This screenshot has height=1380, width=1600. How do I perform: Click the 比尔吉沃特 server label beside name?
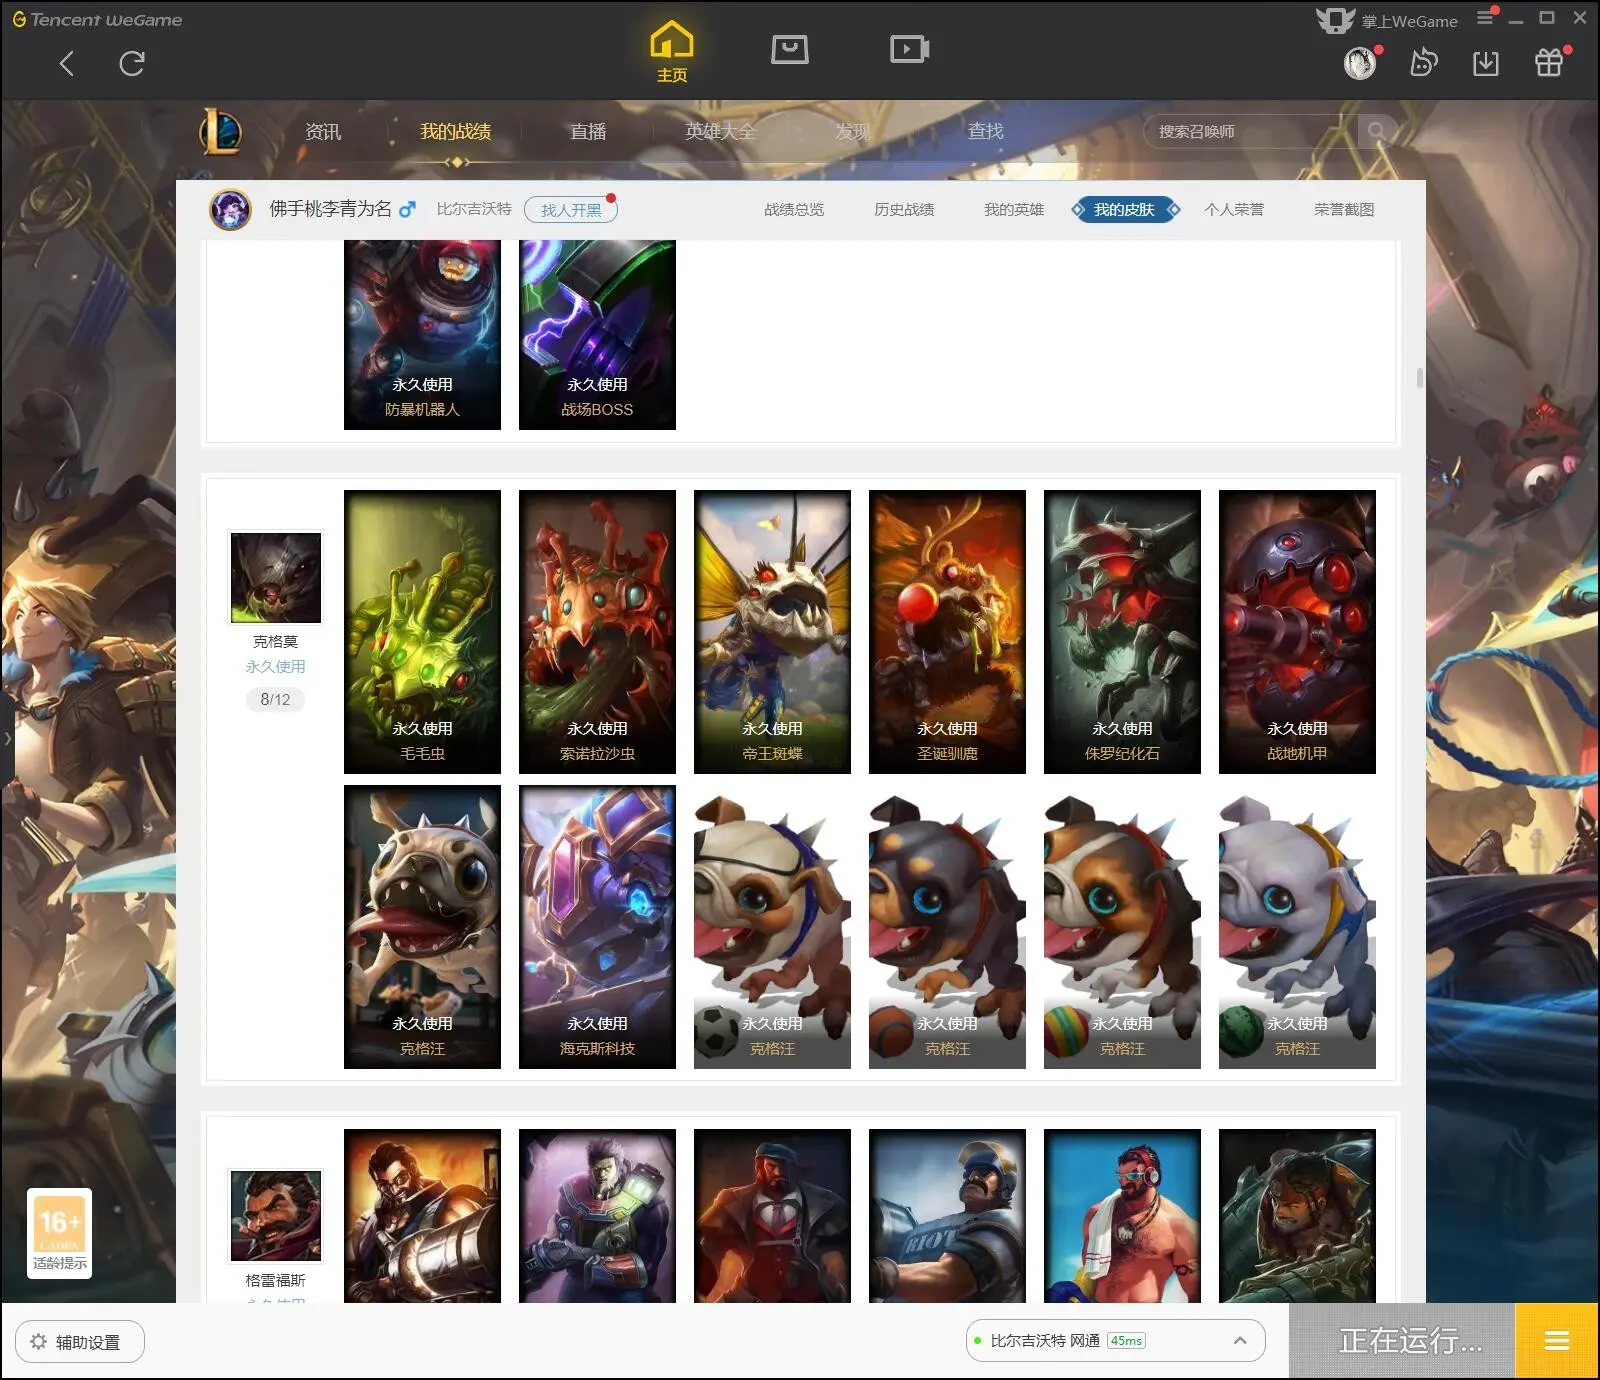(474, 209)
